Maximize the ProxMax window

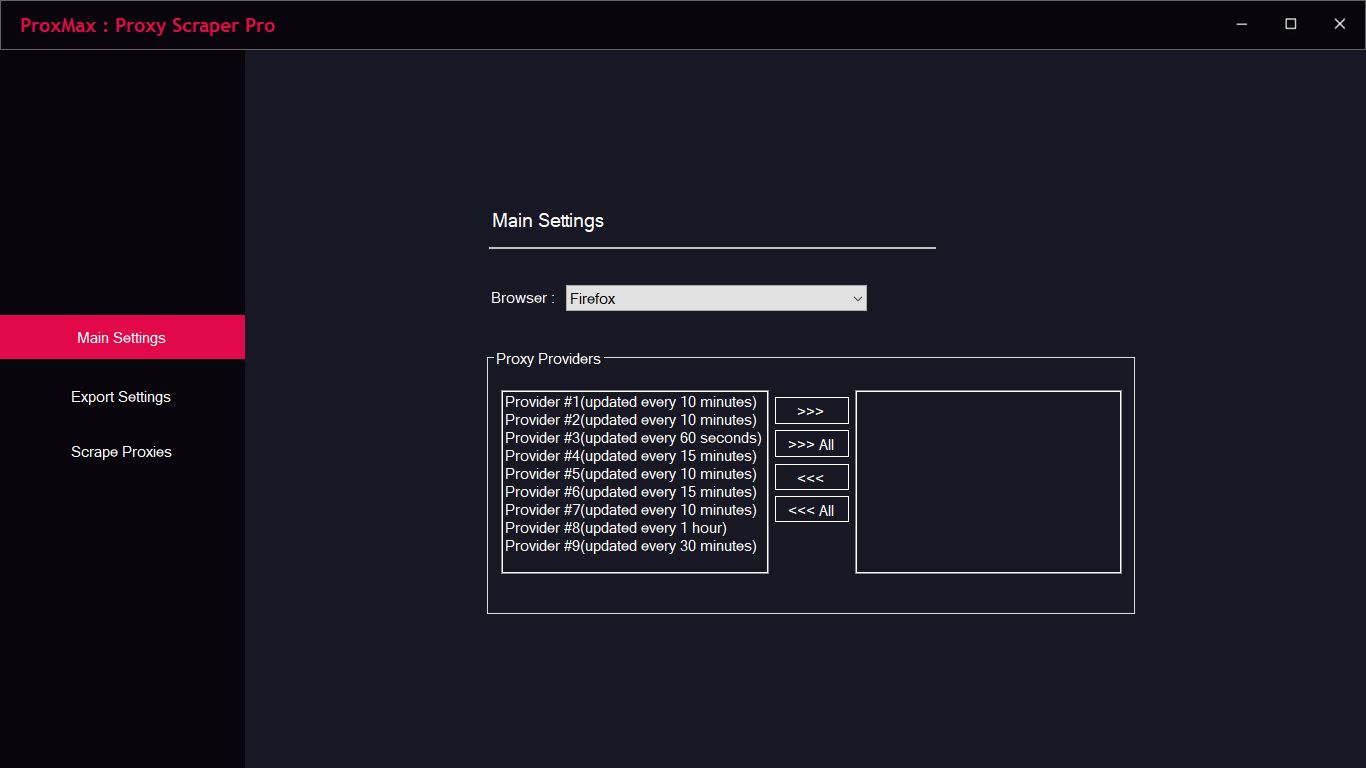[1290, 24]
